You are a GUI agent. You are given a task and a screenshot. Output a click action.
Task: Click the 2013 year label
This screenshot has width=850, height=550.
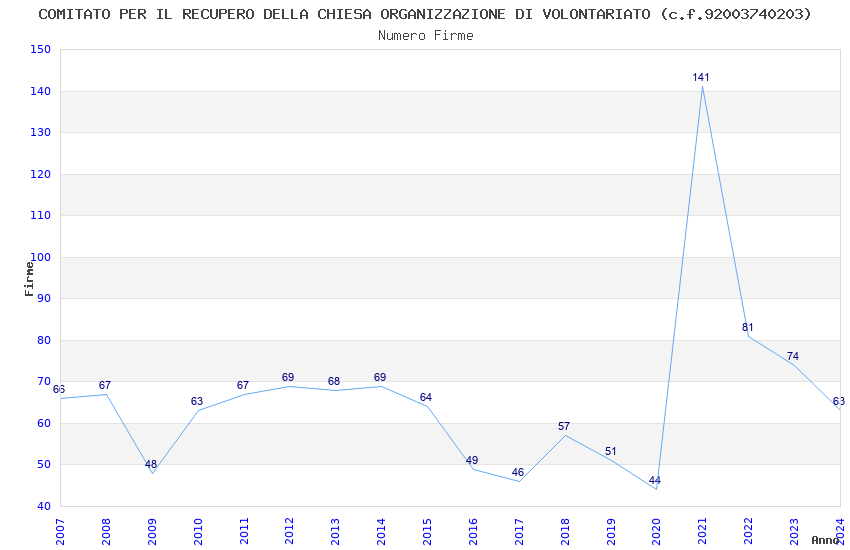click(335, 532)
